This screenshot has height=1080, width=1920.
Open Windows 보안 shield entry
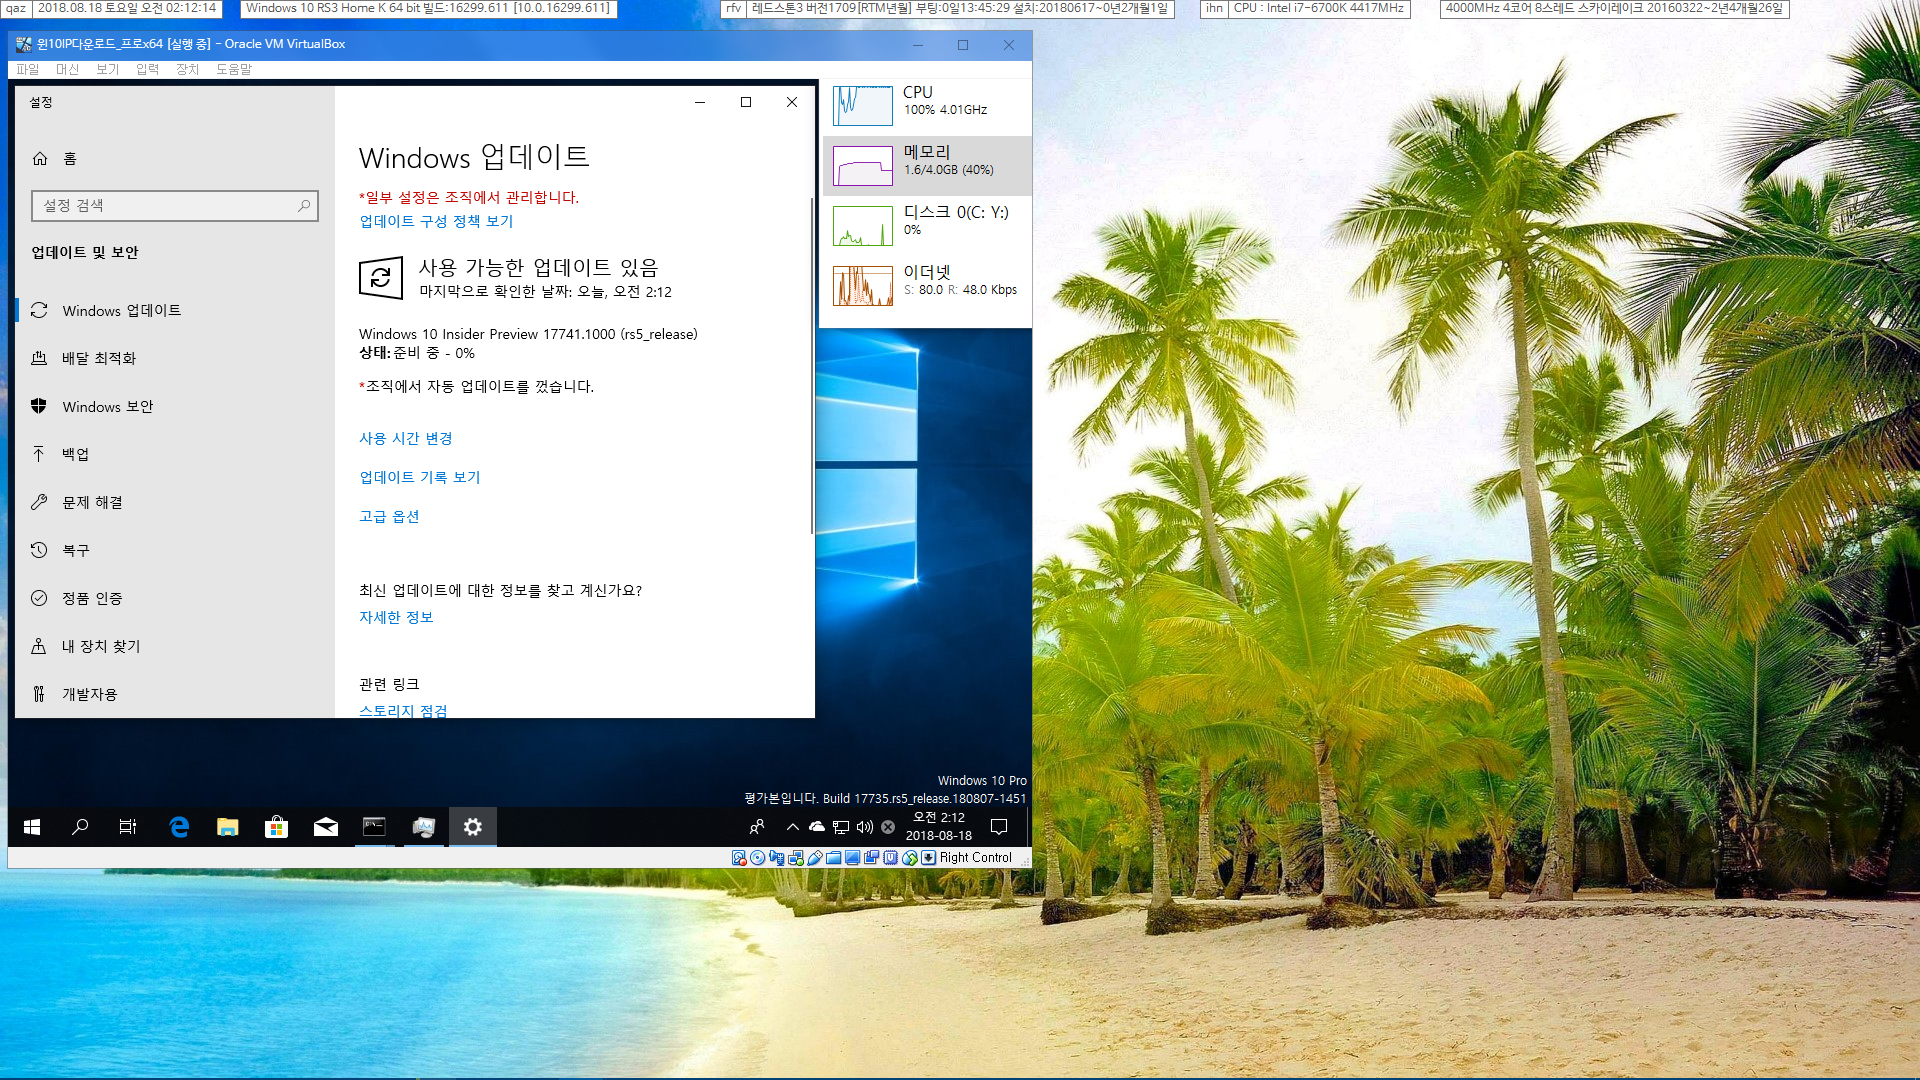pyautogui.click(x=175, y=406)
